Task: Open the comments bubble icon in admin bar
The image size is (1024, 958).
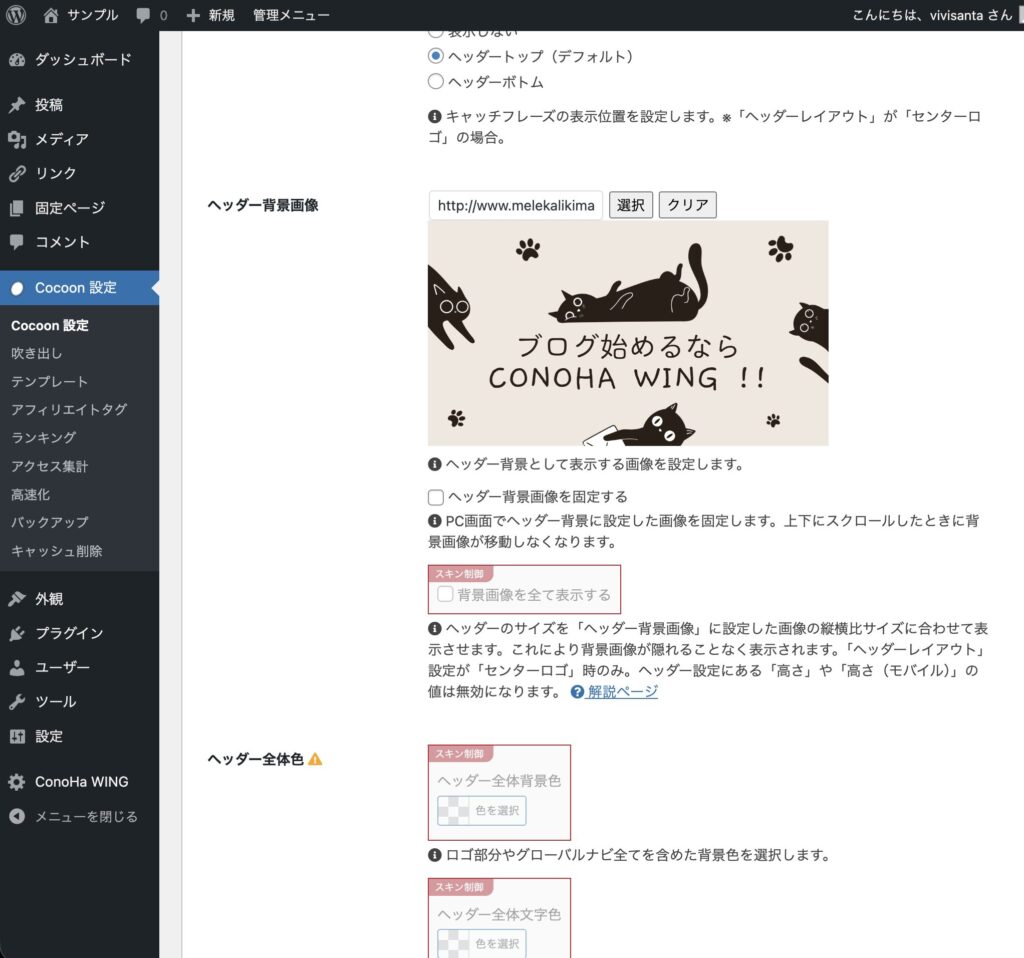Action: 144,15
